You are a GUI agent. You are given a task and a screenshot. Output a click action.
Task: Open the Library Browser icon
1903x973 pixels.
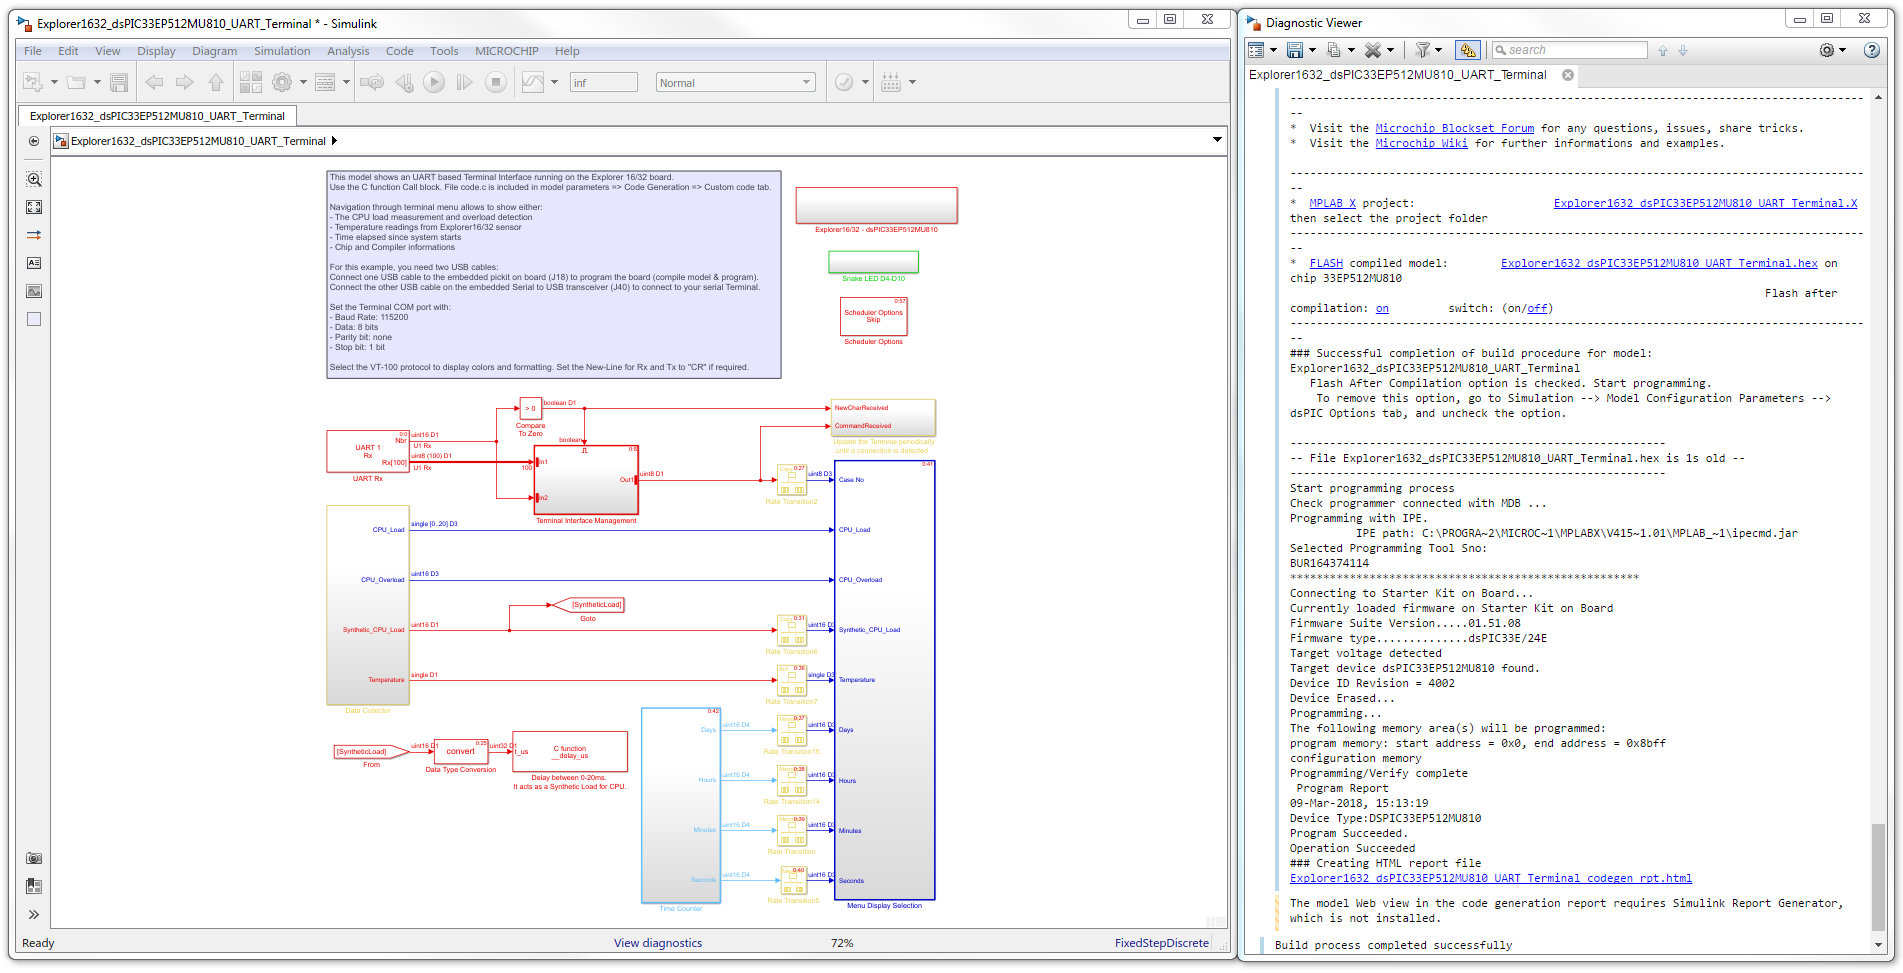pyautogui.click(x=250, y=83)
